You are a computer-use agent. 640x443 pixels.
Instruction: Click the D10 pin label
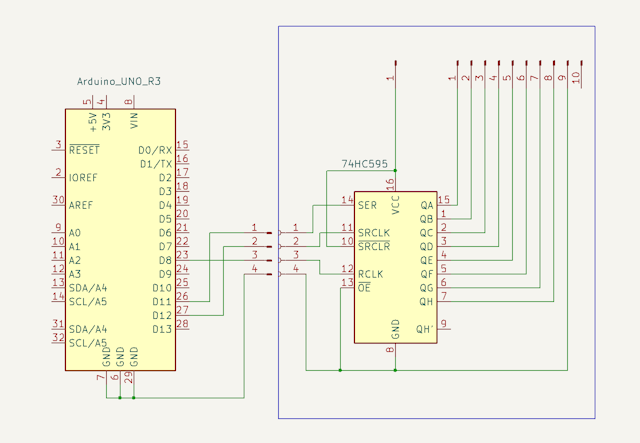[162, 288]
